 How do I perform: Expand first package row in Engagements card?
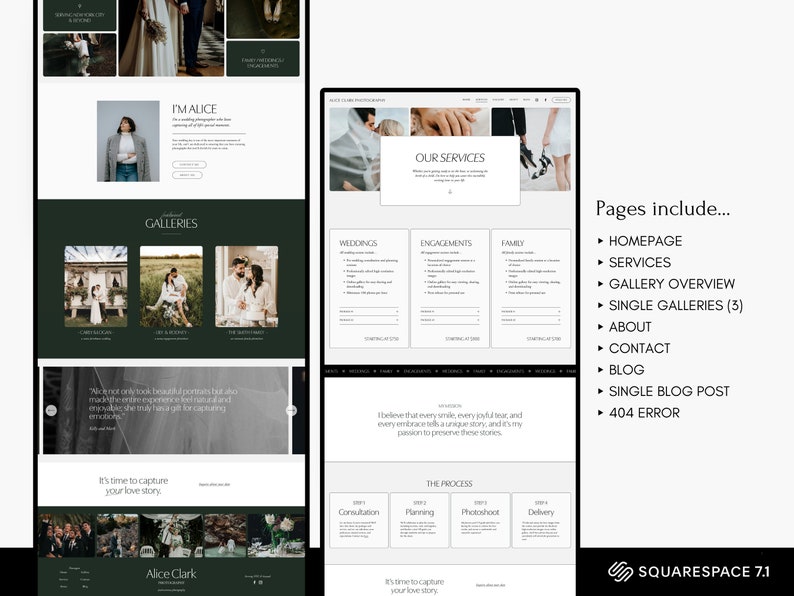(x=450, y=311)
